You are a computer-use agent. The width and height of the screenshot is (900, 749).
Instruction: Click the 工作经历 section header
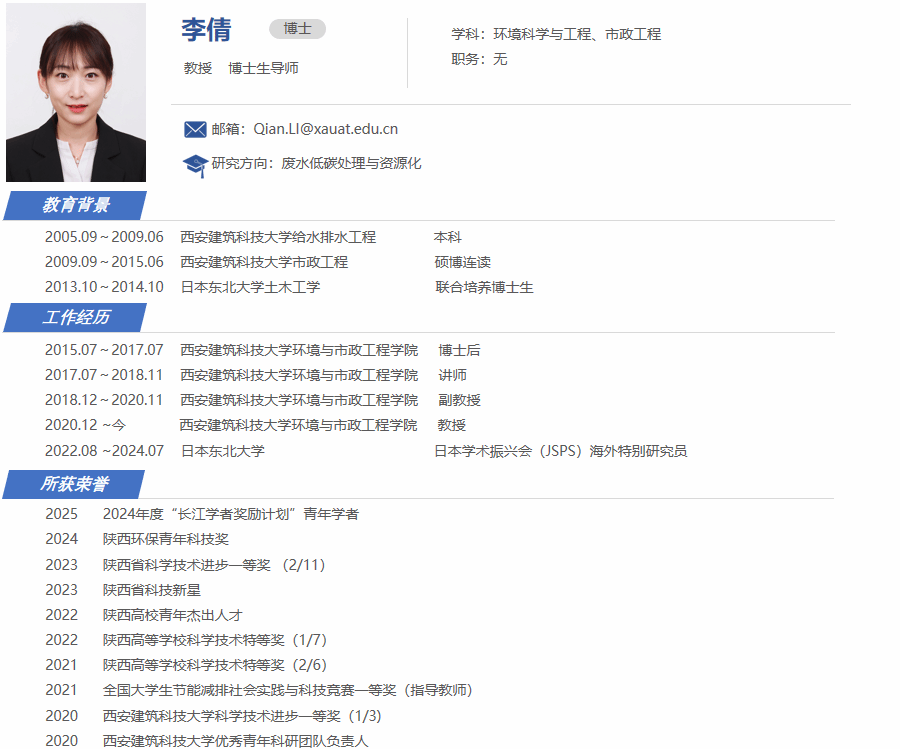click(x=76, y=317)
